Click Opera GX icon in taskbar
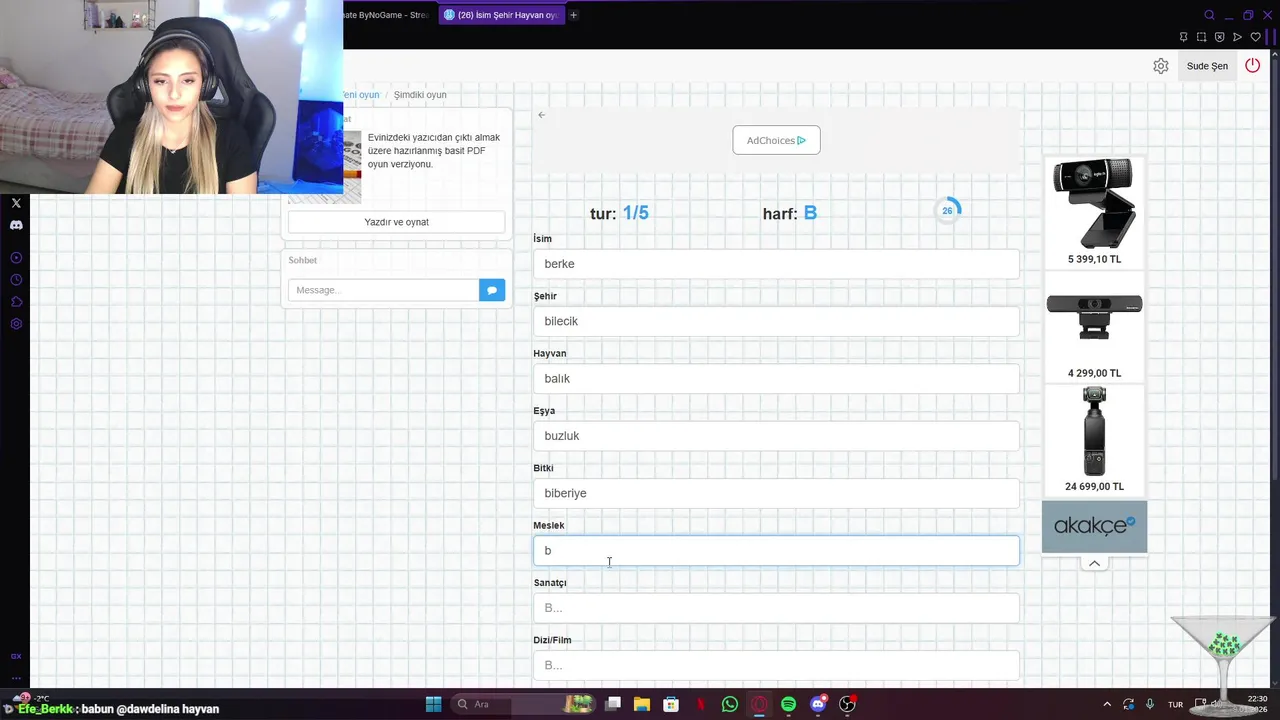Image resolution: width=1280 pixels, height=720 pixels. 759,704
